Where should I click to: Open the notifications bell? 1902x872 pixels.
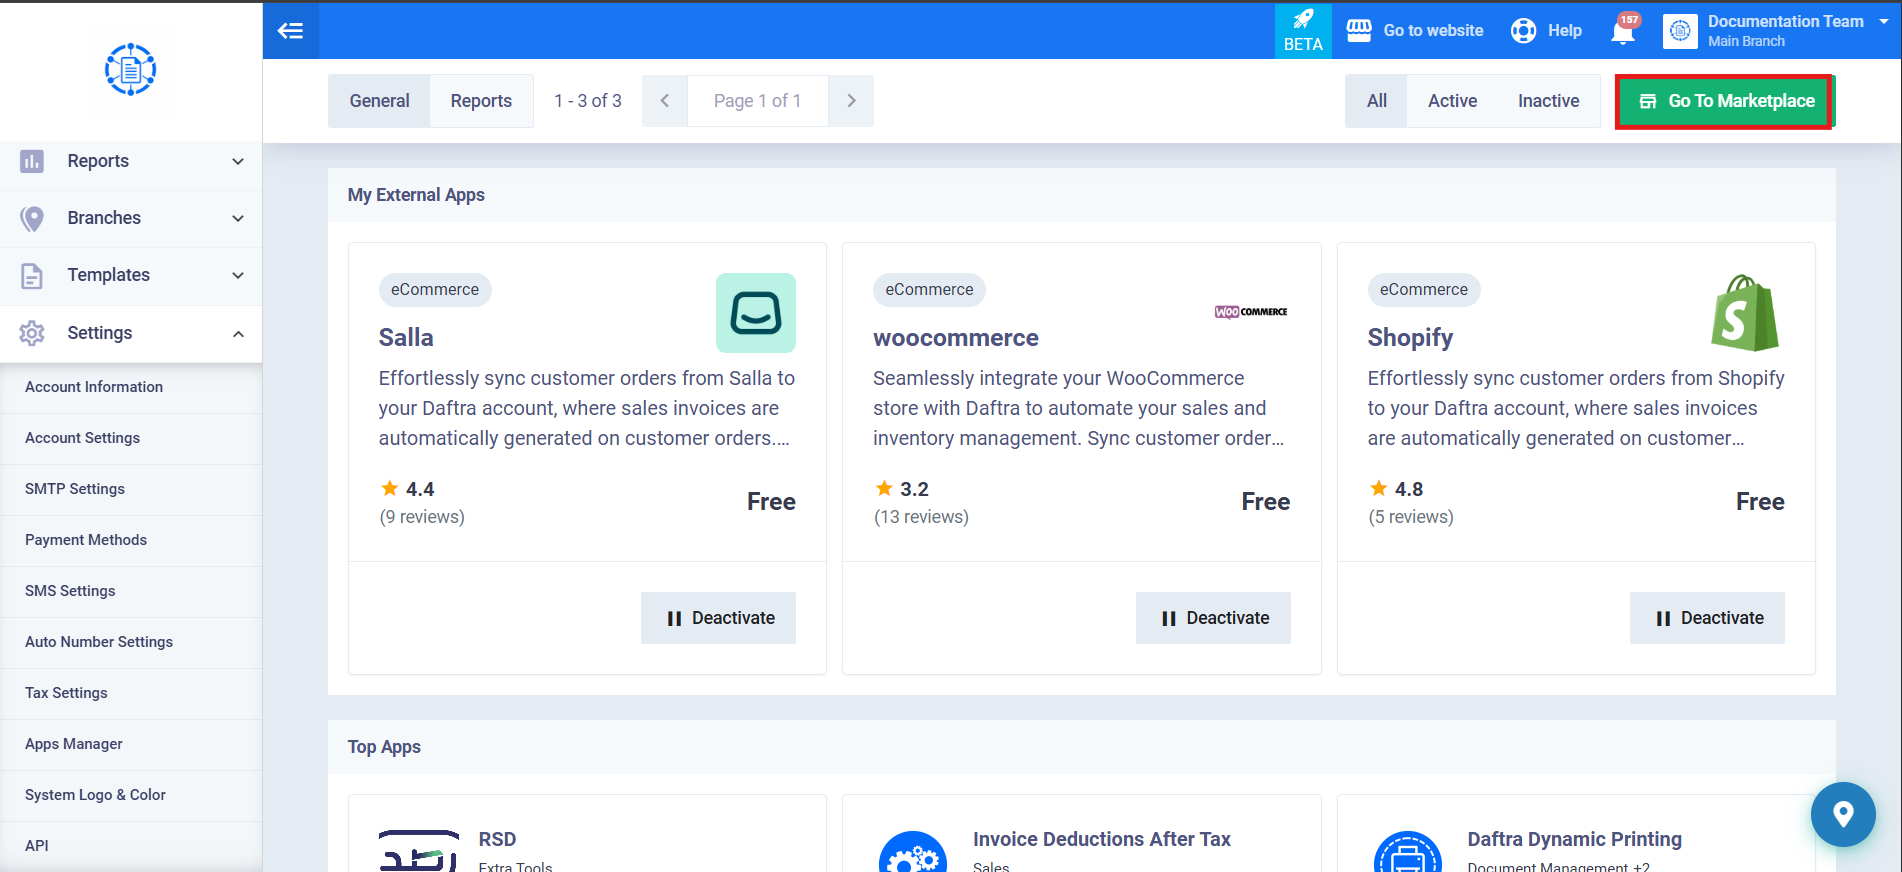[1624, 31]
